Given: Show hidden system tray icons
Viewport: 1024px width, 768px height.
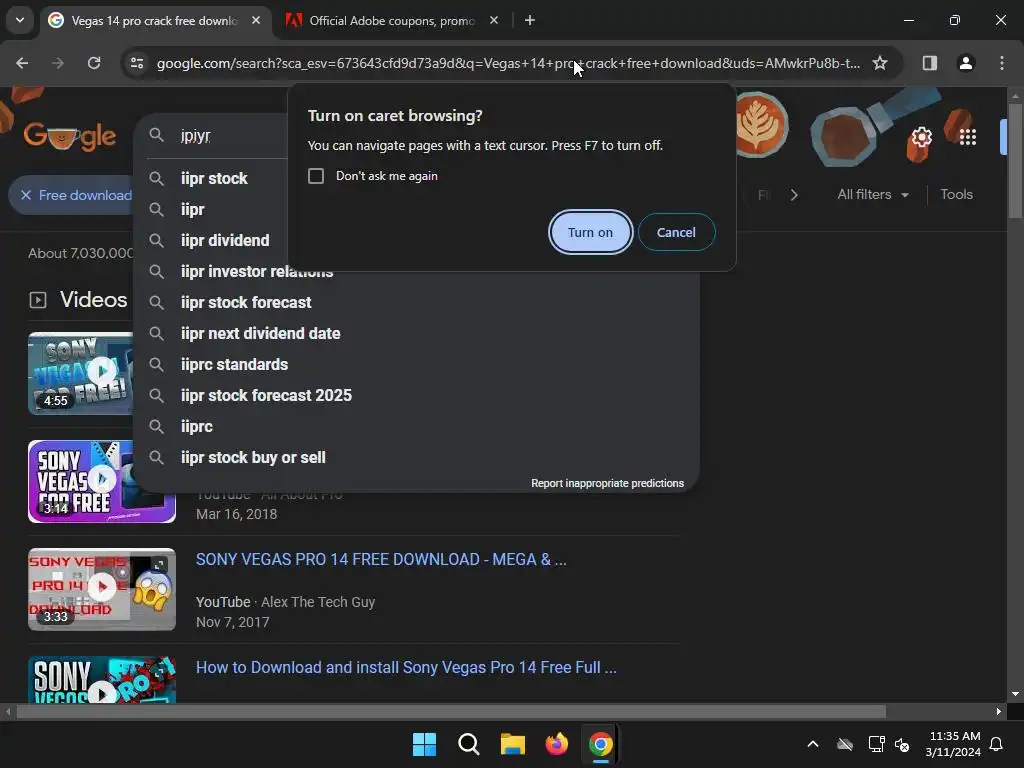Looking at the screenshot, I should point(812,744).
